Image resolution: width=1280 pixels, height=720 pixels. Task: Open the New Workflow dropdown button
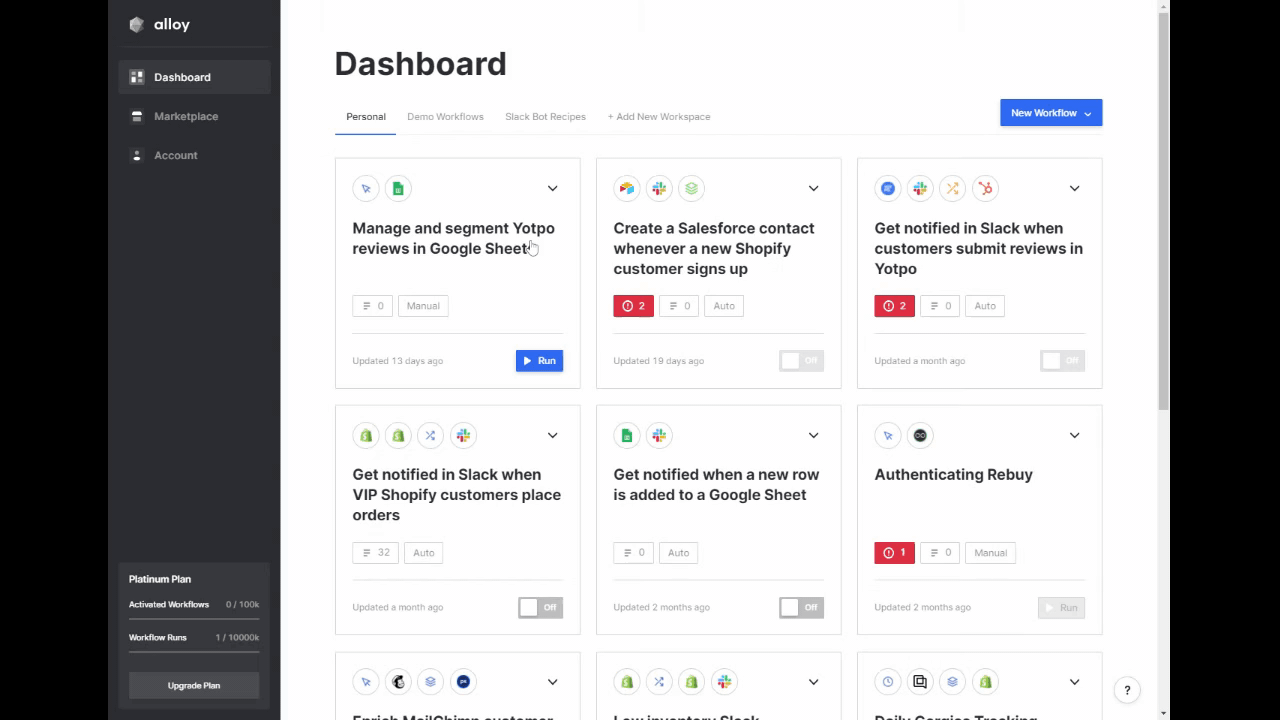click(x=1051, y=113)
